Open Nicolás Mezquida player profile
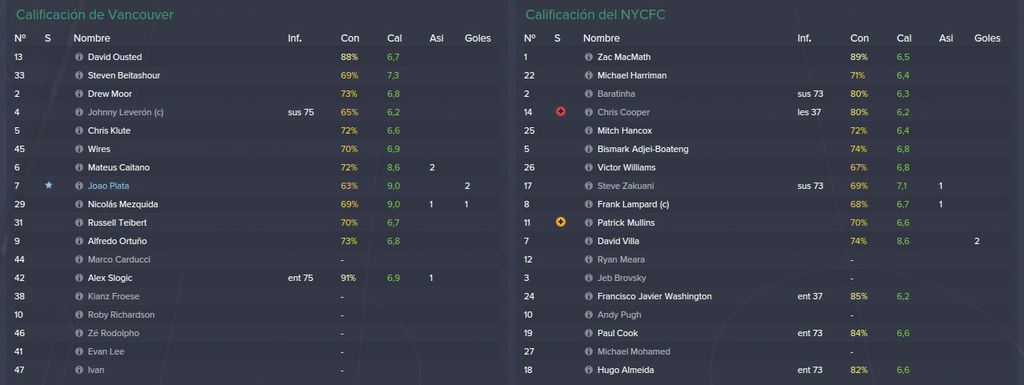Image resolution: width=1024 pixels, height=385 pixels. click(123, 204)
